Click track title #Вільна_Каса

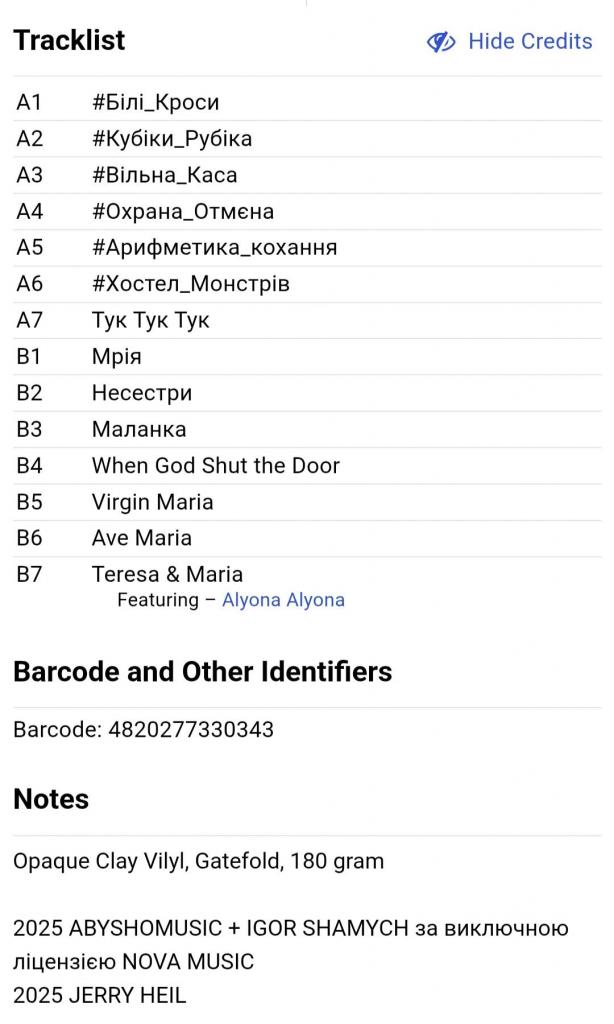164,175
